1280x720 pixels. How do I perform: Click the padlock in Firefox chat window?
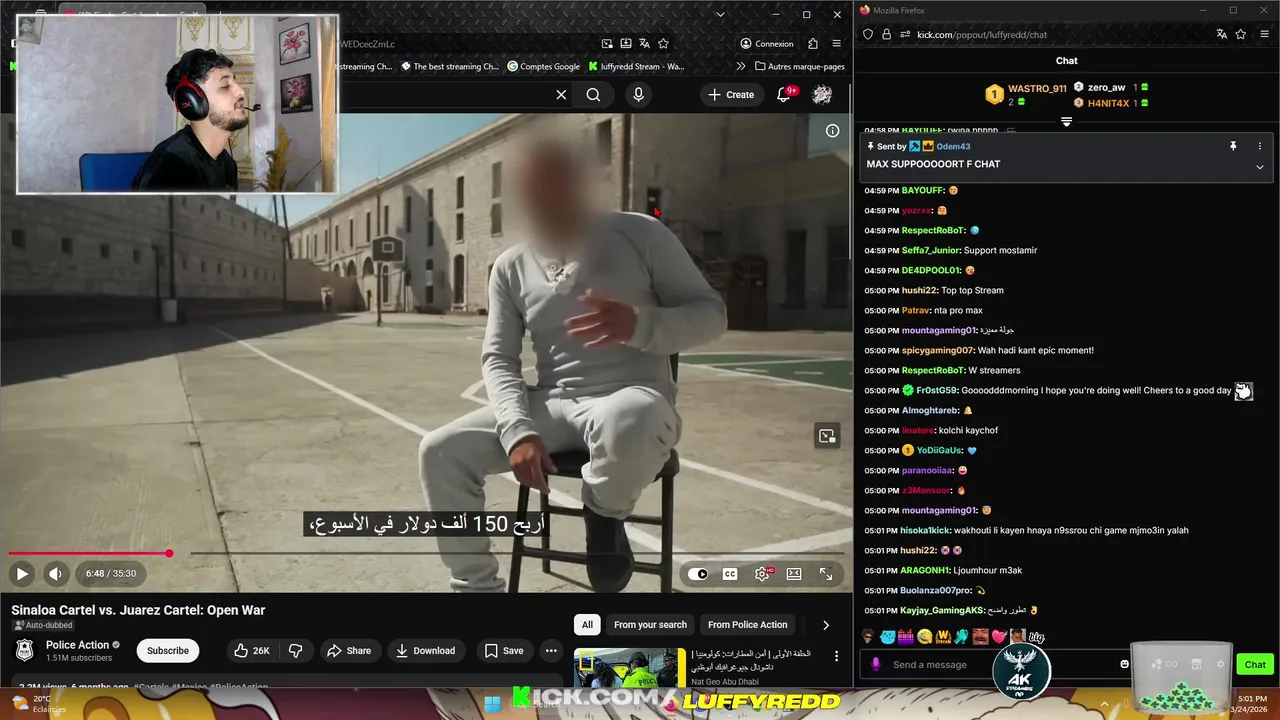coord(886,34)
